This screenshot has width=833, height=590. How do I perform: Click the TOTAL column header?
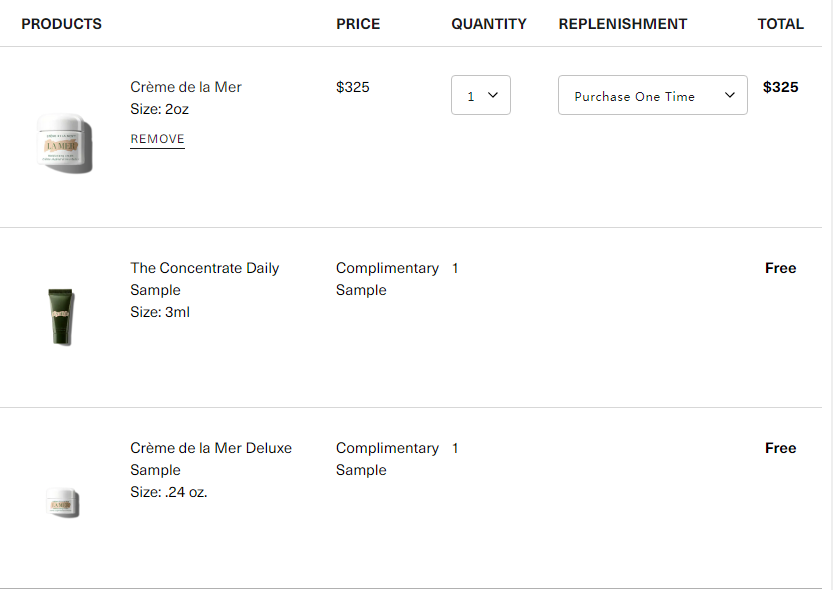(x=780, y=24)
